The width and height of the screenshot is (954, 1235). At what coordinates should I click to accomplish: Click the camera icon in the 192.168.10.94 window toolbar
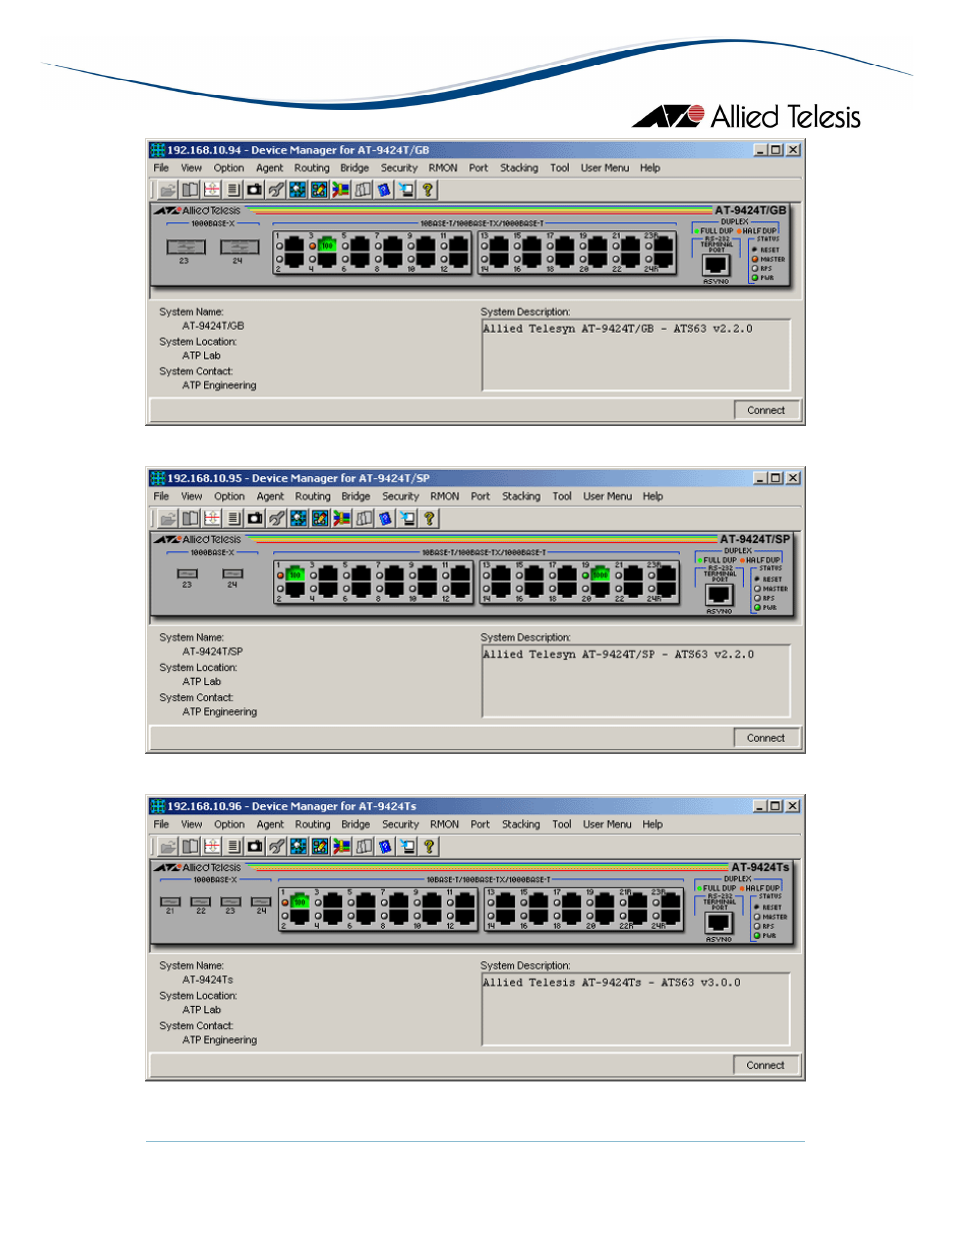tap(255, 190)
